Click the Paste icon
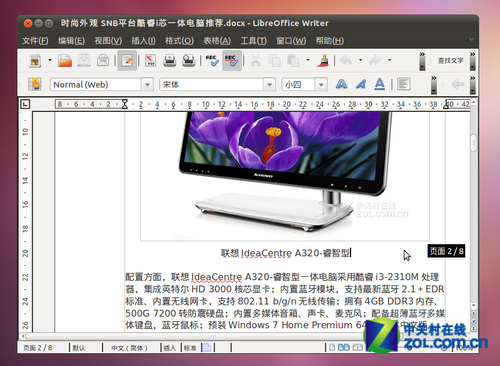 [293, 61]
